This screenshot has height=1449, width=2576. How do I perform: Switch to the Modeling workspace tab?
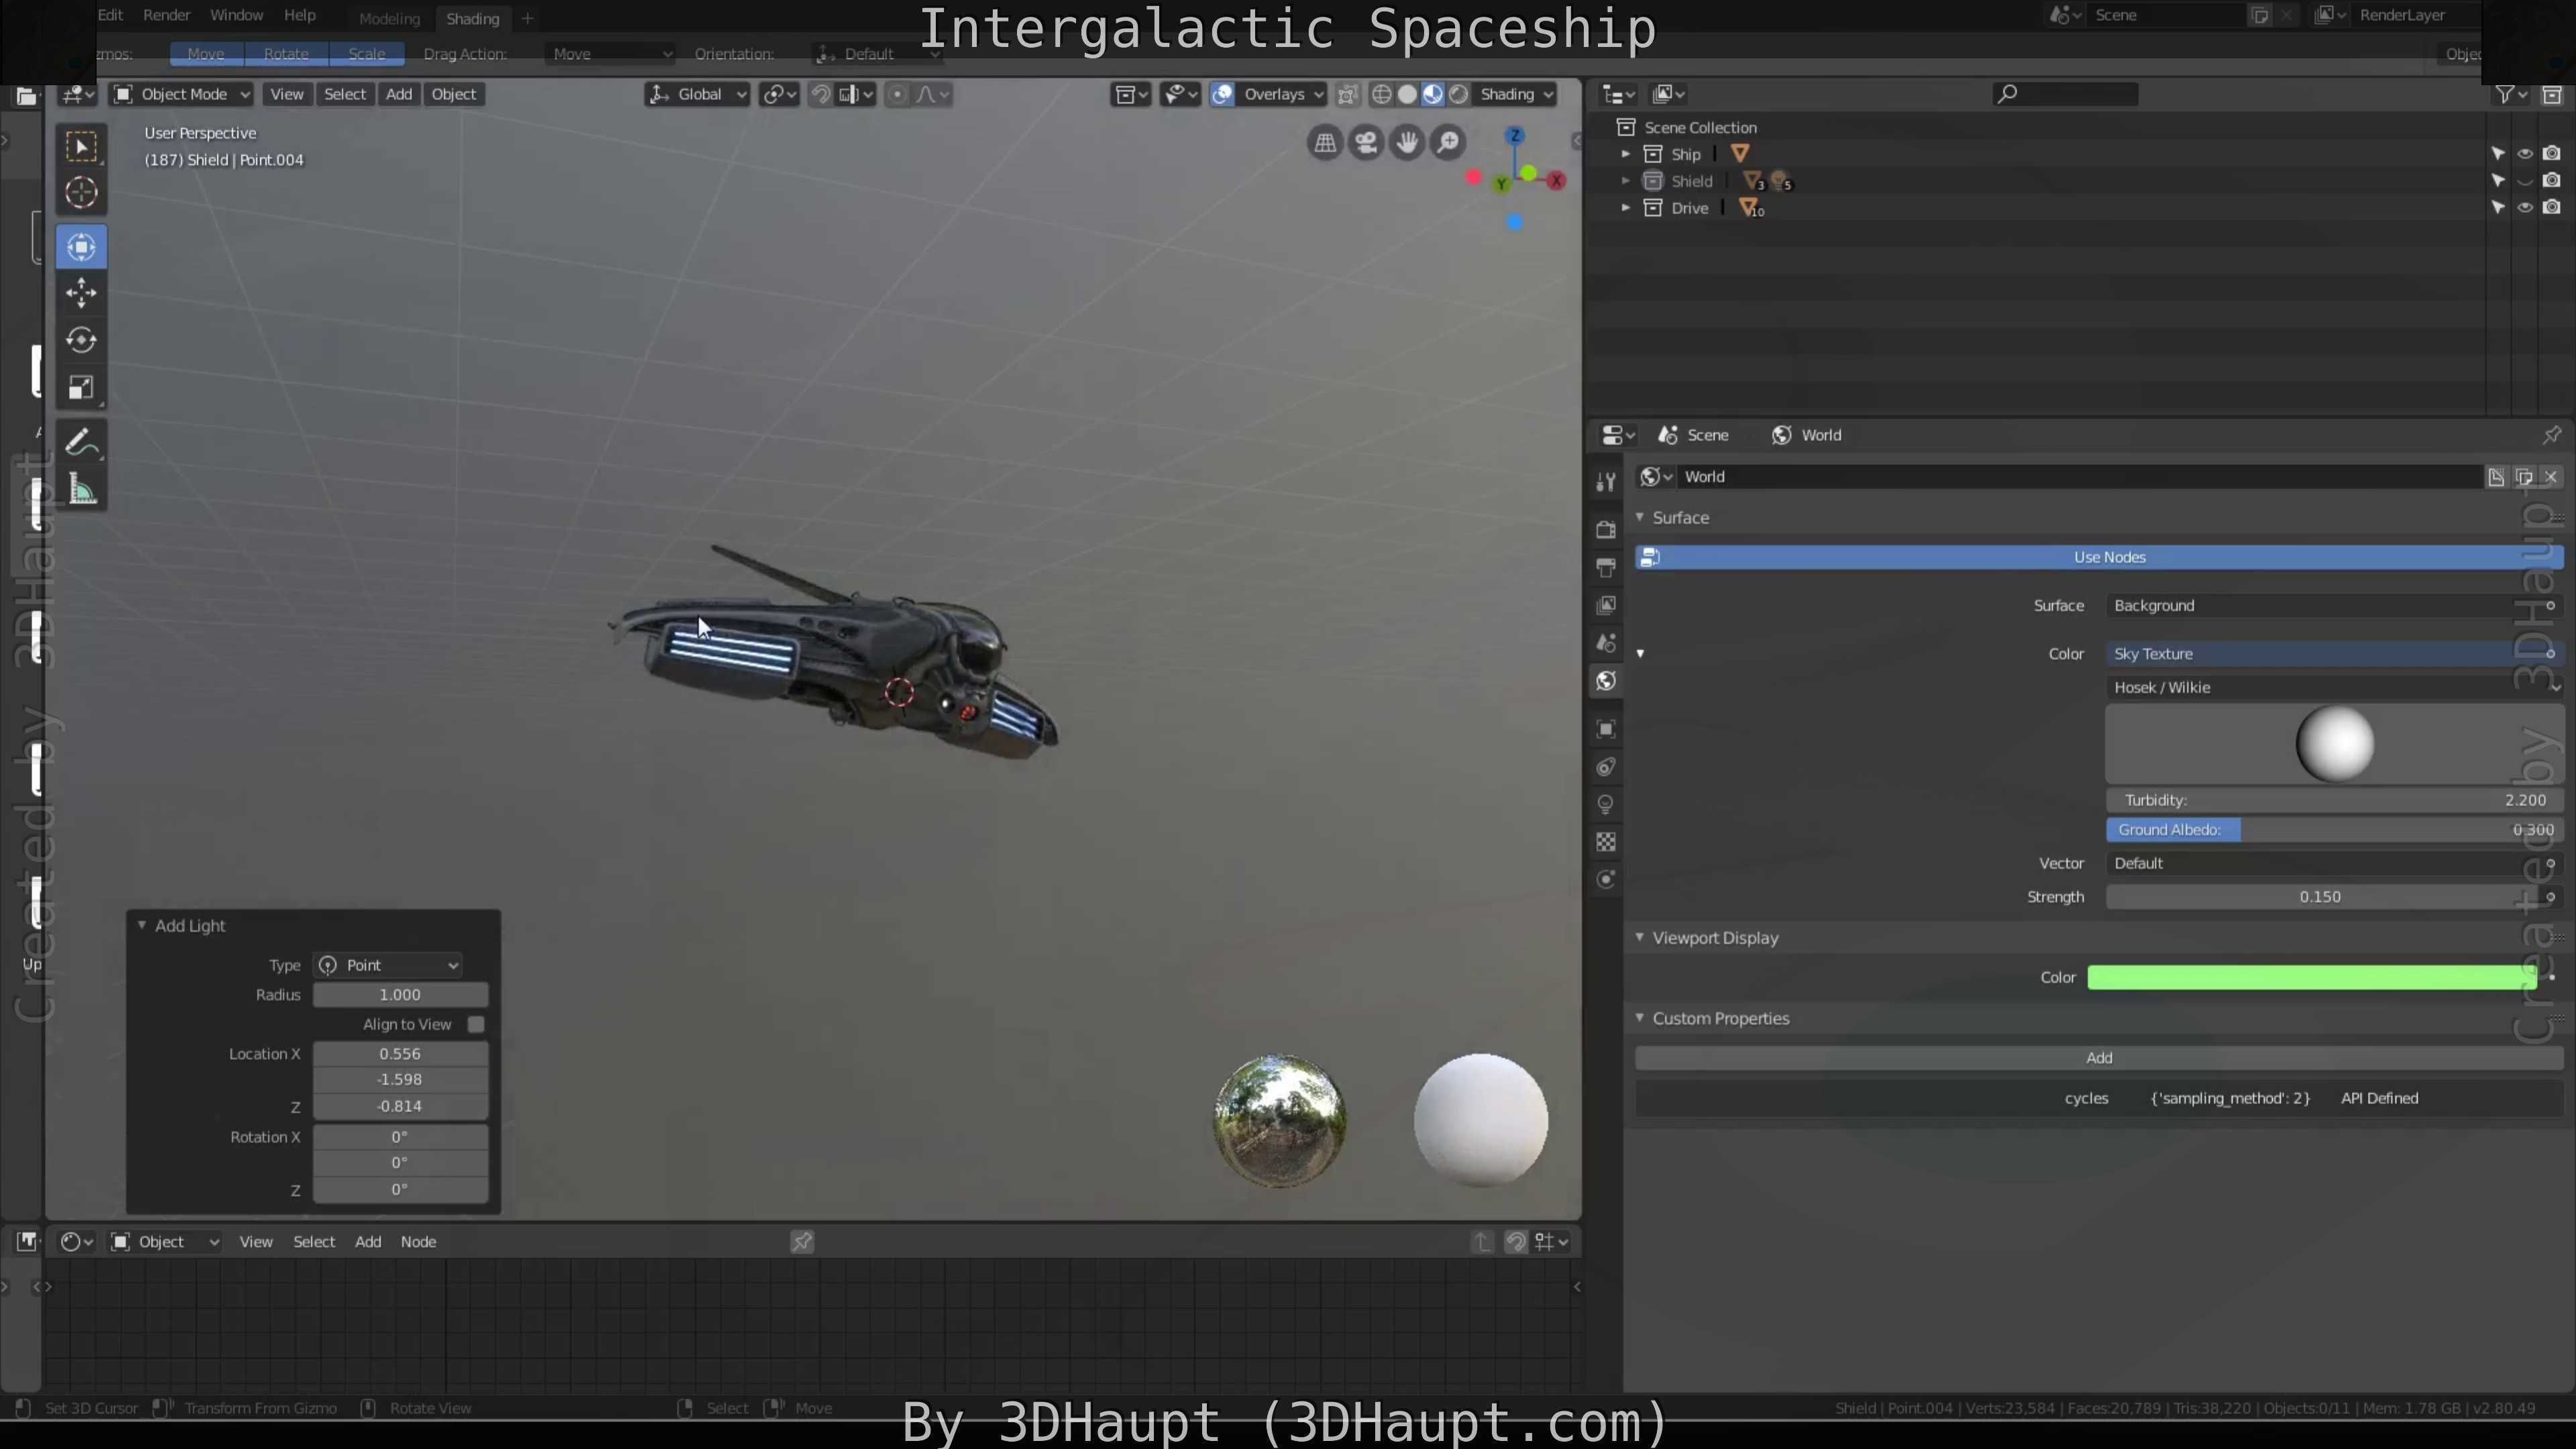pyautogui.click(x=389, y=18)
